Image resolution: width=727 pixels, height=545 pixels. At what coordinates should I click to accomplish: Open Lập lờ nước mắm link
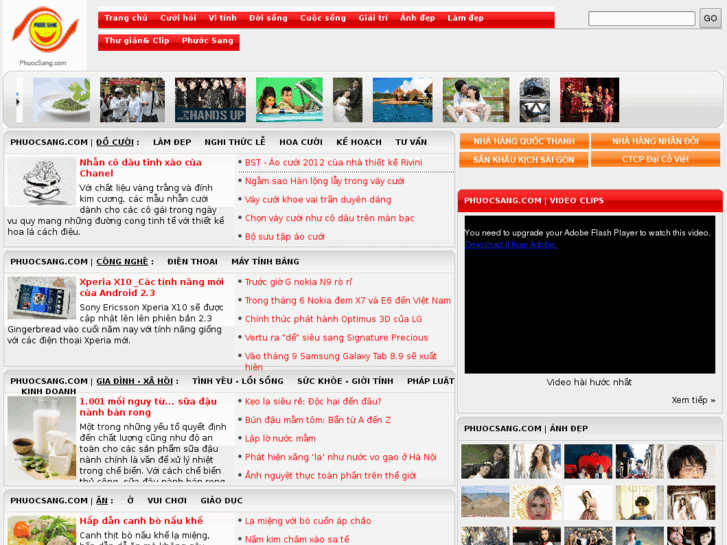click(x=280, y=438)
